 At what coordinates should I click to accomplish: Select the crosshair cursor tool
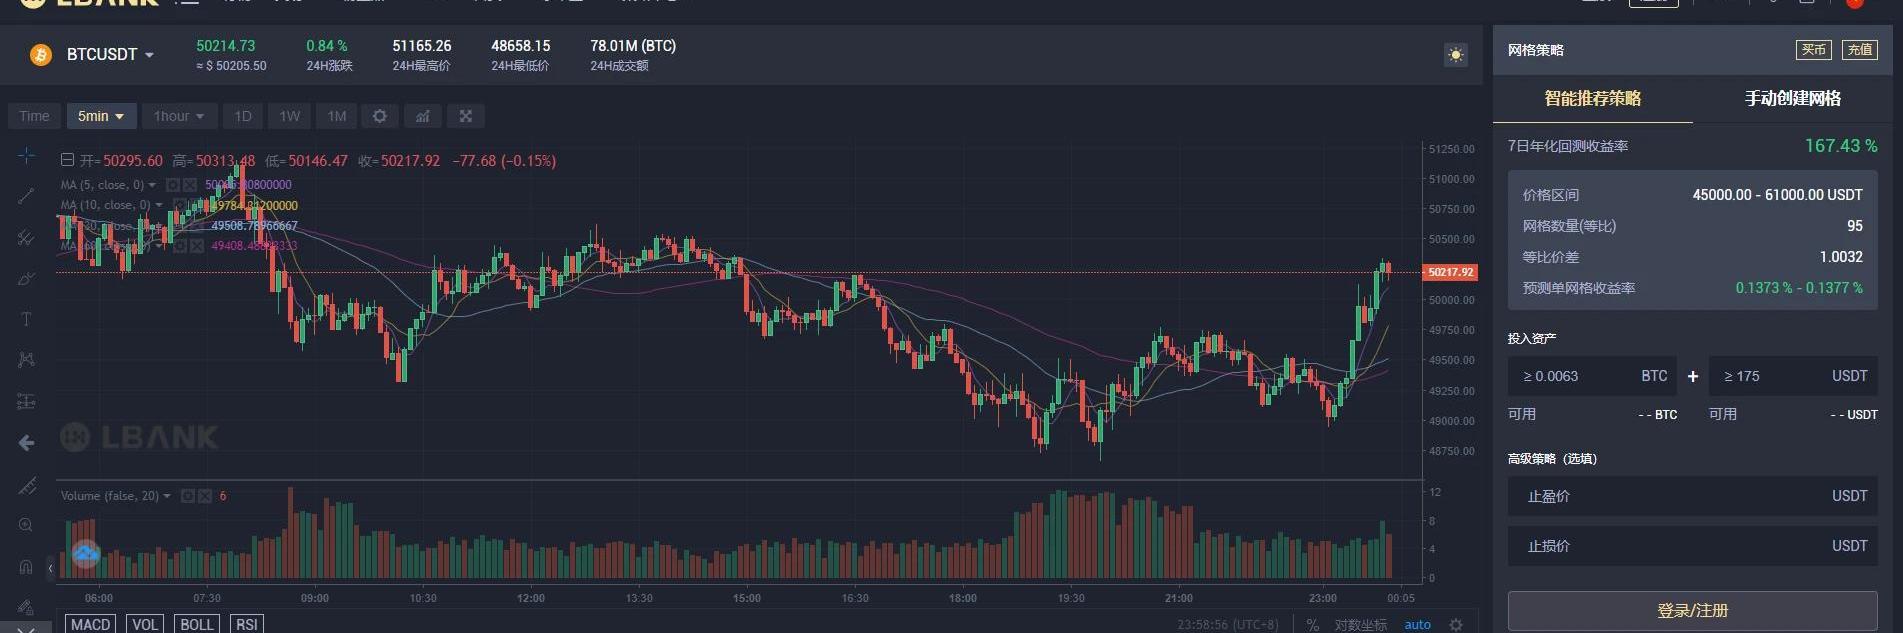pos(26,155)
